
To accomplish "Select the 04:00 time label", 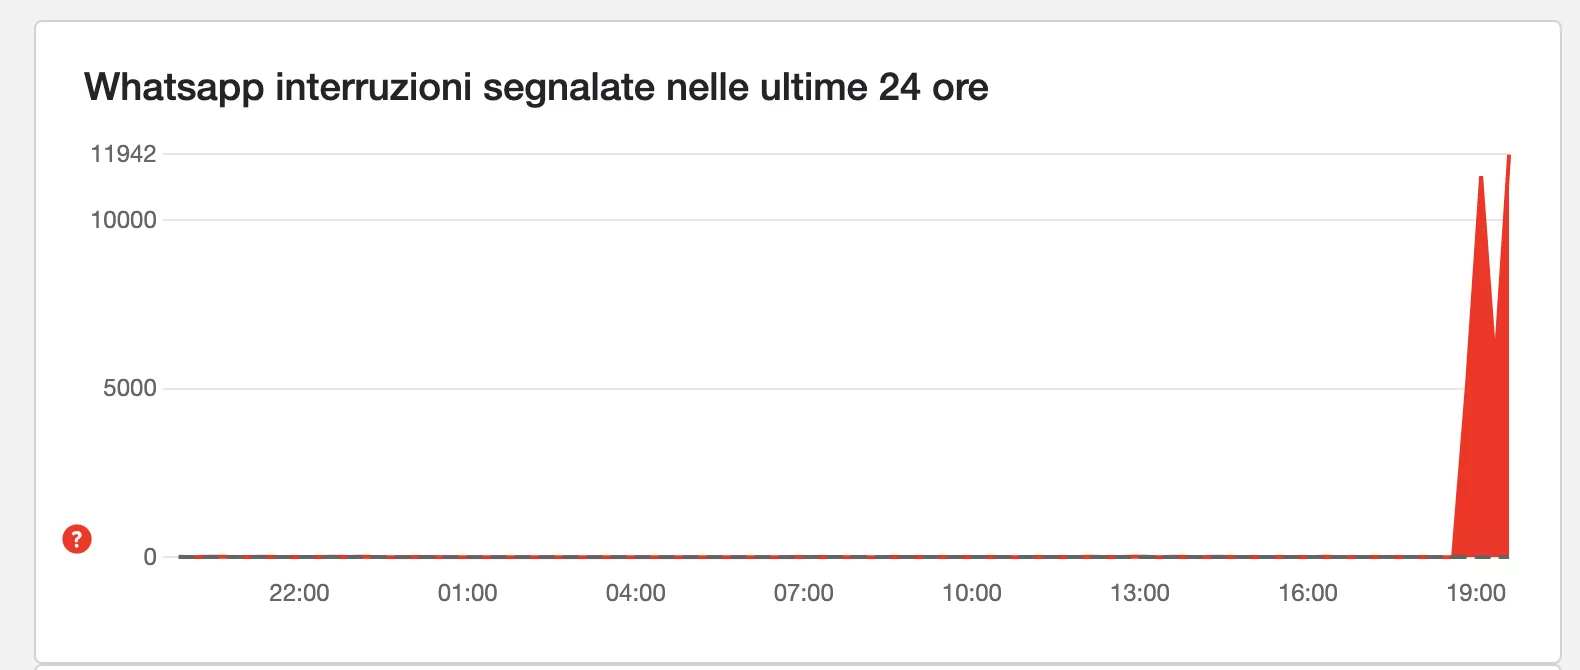I will coord(635,593).
